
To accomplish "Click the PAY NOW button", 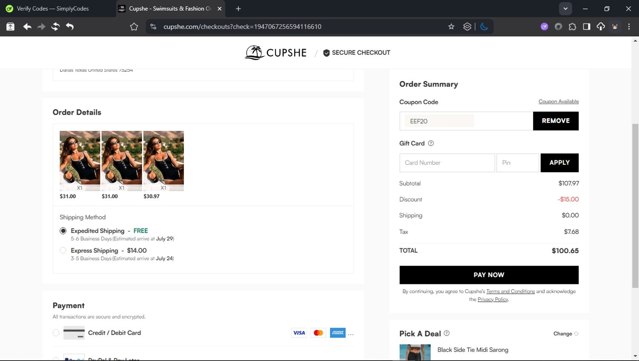I will click(489, 275).
